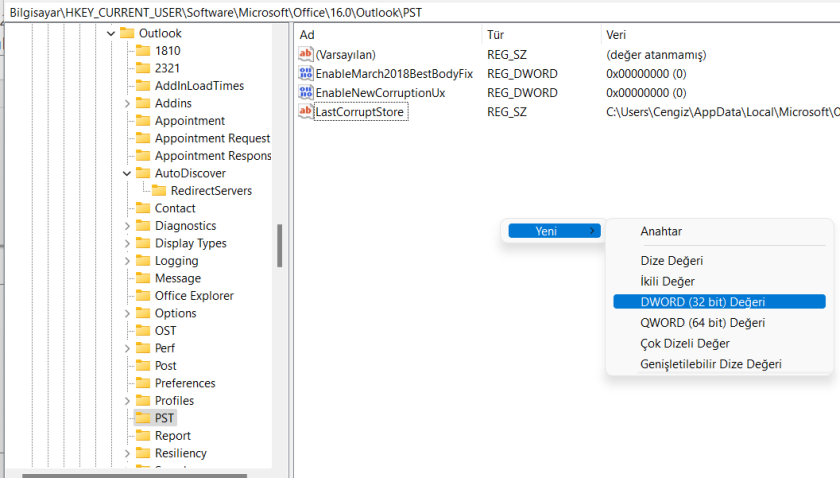Click the RedirectServers folder icon

point(159,191)
